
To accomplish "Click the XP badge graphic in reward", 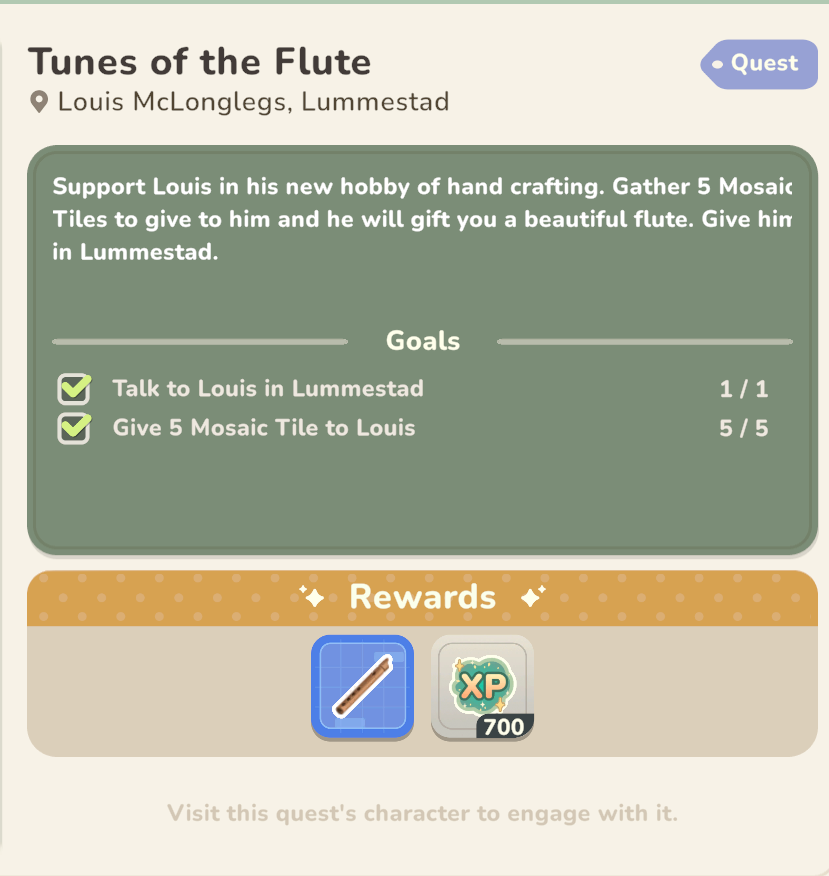I will point(482,684).
